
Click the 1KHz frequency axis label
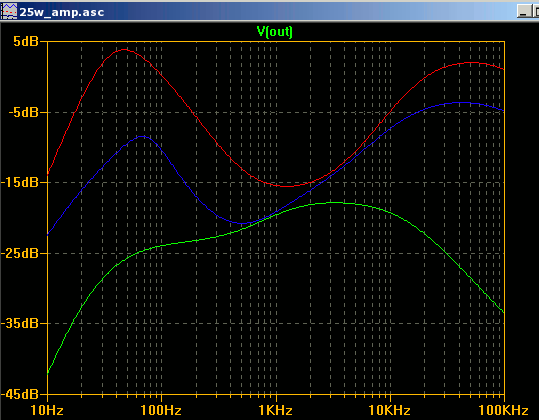(x=276, y=410)
